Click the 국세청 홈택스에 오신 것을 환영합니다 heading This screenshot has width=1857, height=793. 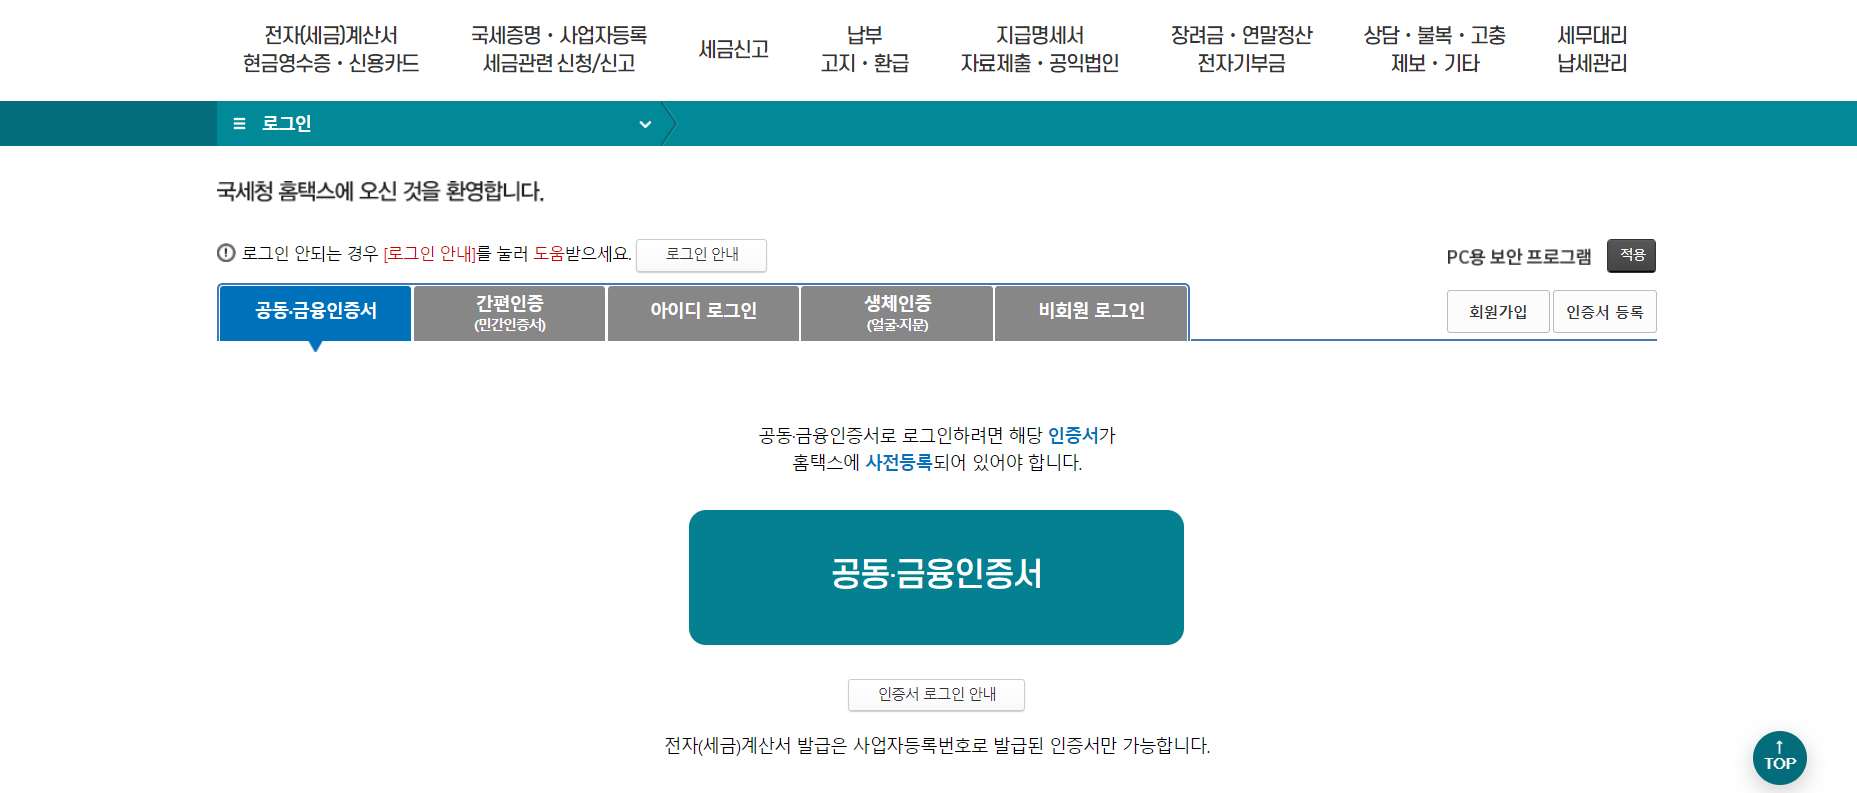click(x=380, y=191)
